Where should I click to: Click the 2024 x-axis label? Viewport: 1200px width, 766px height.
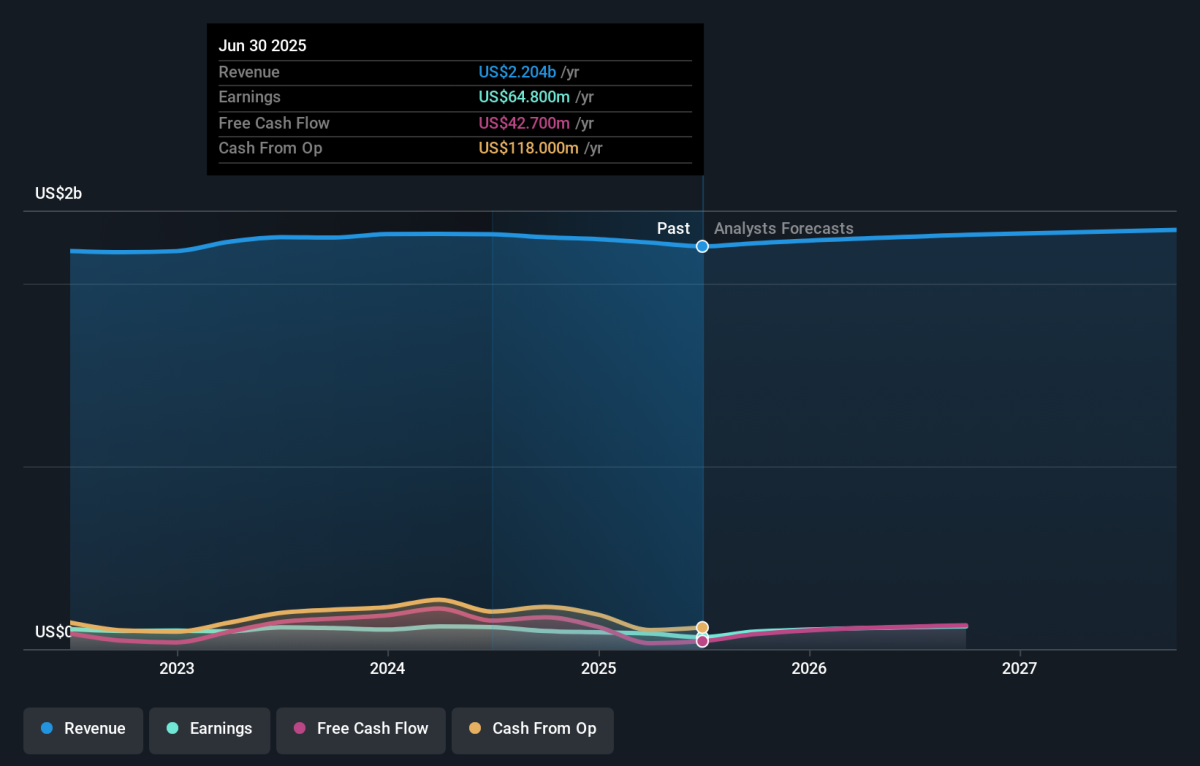pyautogui.click(x=387, y=668)
